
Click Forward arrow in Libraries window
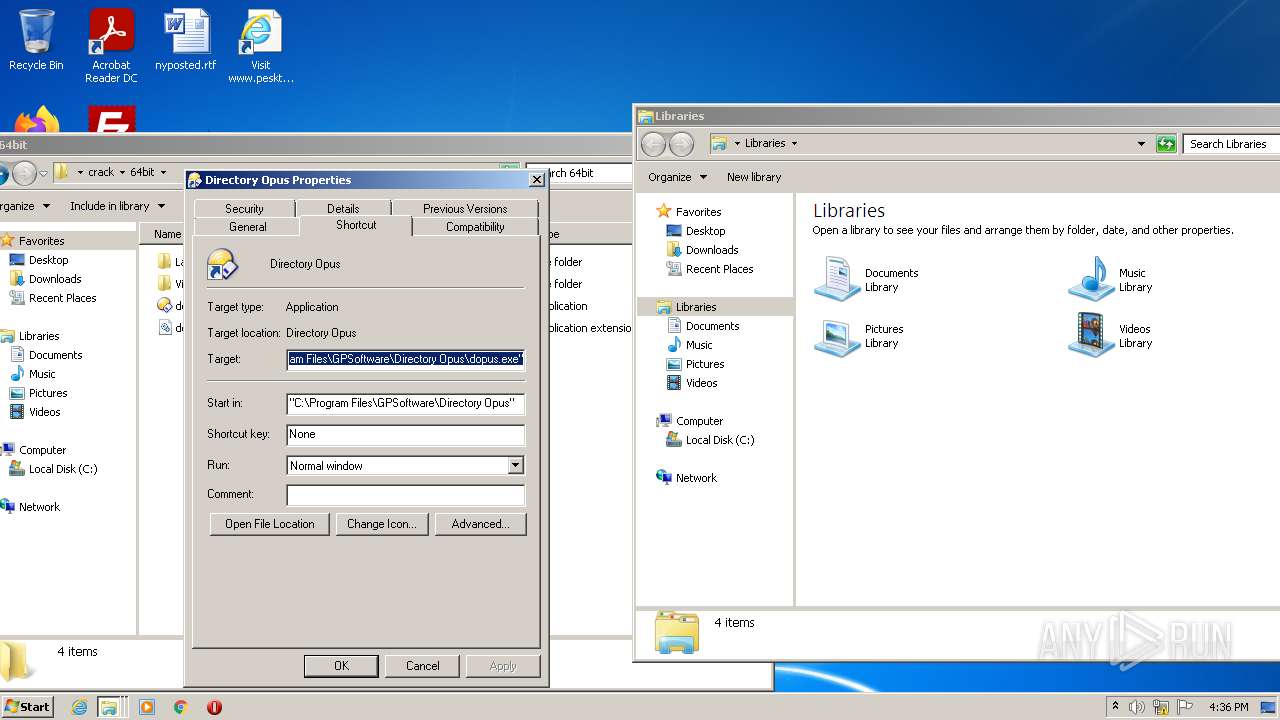(x=681, y=144)
